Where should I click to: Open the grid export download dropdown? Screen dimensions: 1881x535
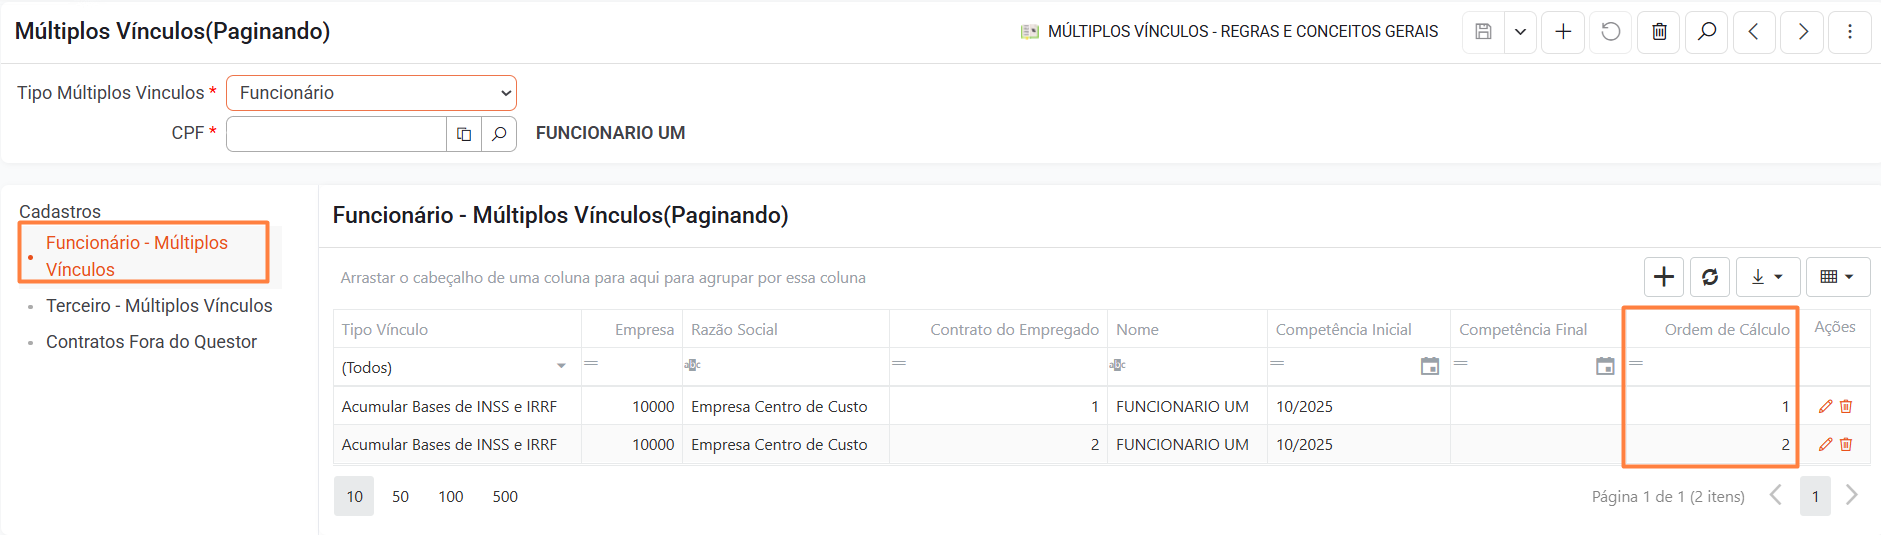pos(1767,277)
